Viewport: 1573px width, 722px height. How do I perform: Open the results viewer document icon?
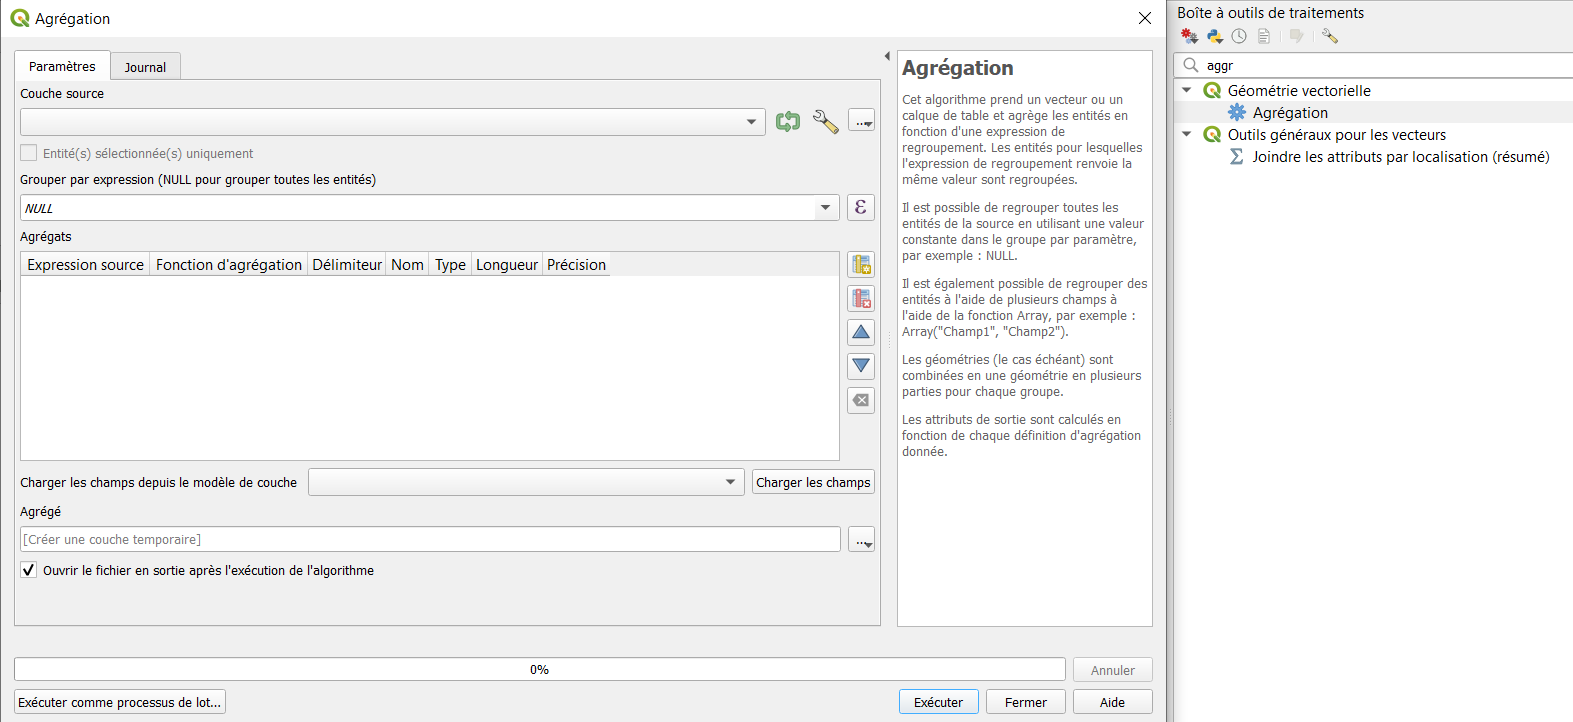pos(1264,36)
